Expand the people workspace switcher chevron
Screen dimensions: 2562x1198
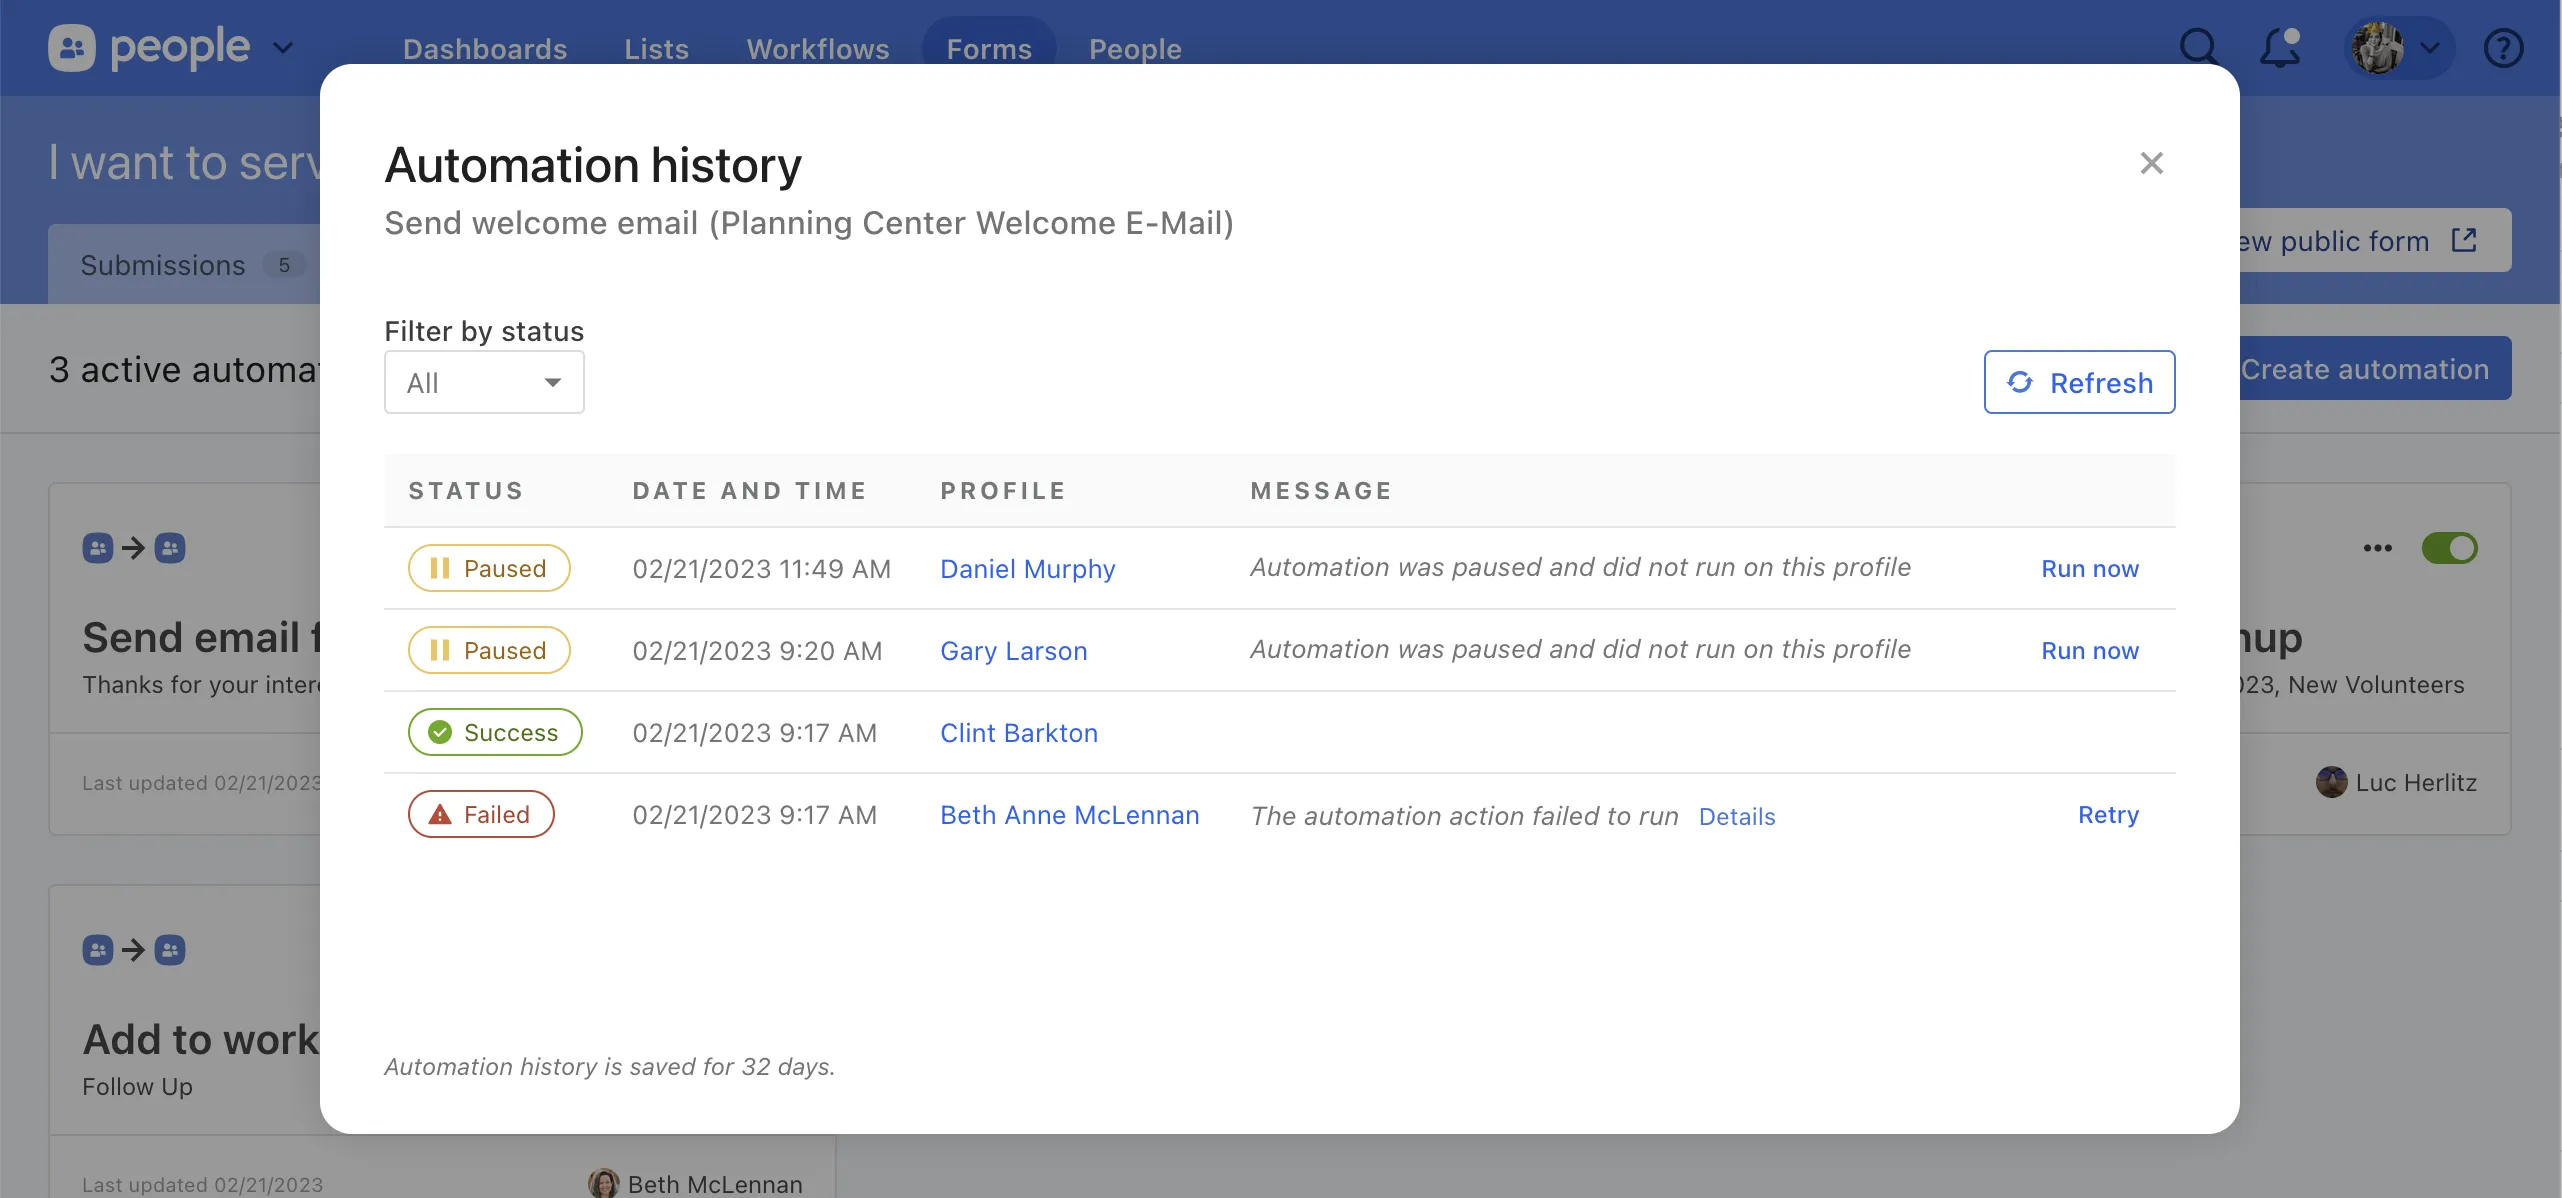click(x=285, y=47)
